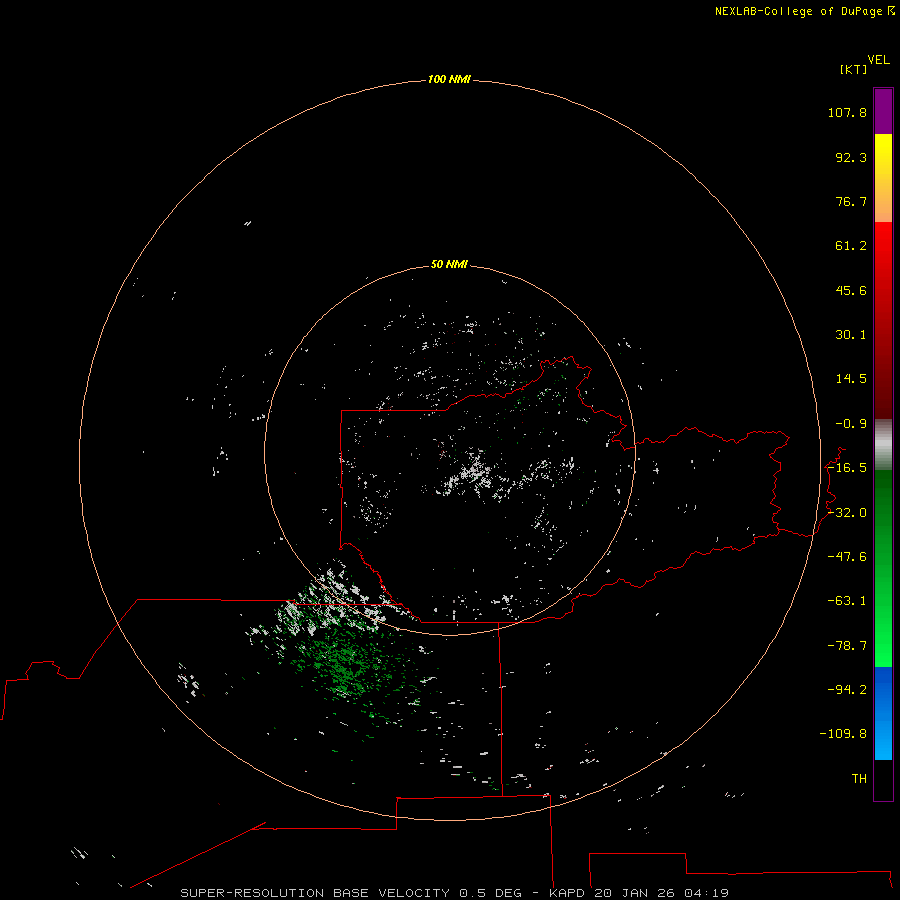Screen dimensions: 900x900
Task: Click the -78.7 velocity scale value
Action: 847,646
